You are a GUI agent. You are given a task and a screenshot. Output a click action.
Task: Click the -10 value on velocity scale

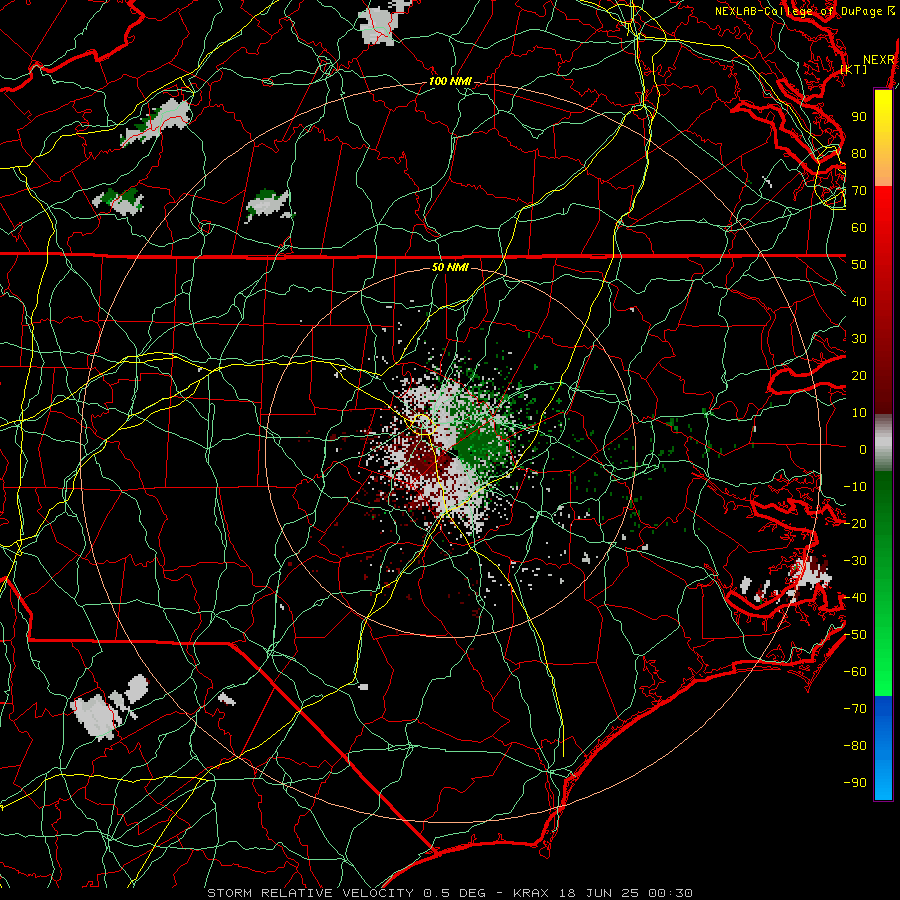coord(855,487)
